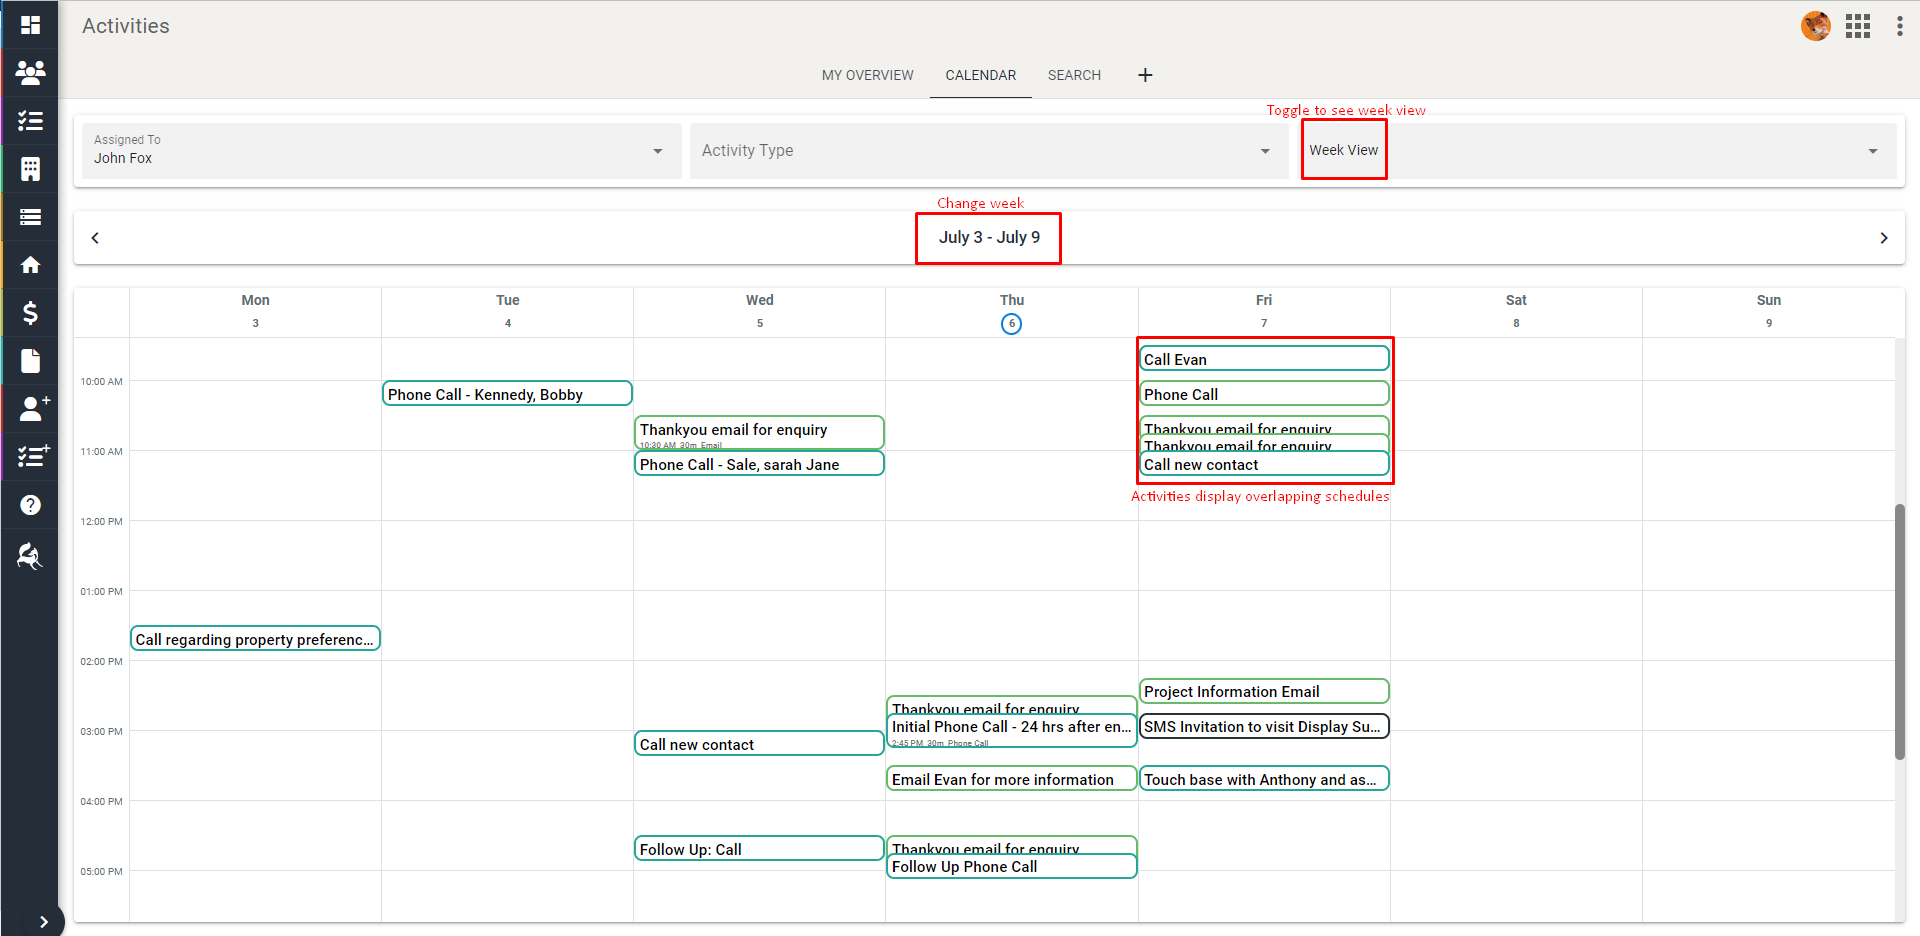Switch to the MY OVERVIEW tab
The image size is (1920, 936).
pyautogui.click(x=867, y=75)
